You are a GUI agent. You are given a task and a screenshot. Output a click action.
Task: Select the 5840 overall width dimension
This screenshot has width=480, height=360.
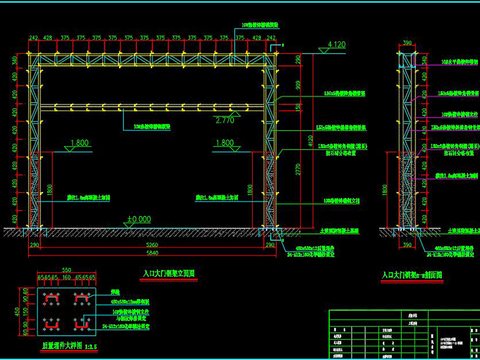152,253
